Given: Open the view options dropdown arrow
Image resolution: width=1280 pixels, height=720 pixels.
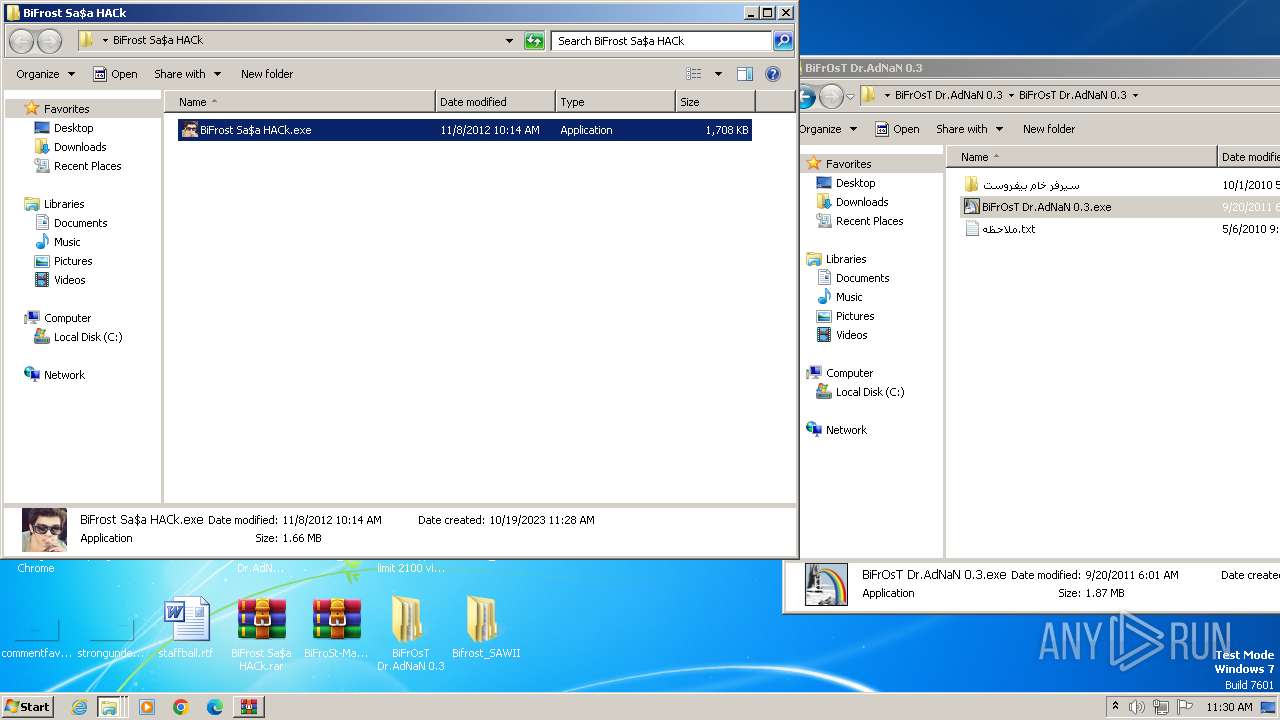Looking at the screenshot, I should (x=718, y=74).
